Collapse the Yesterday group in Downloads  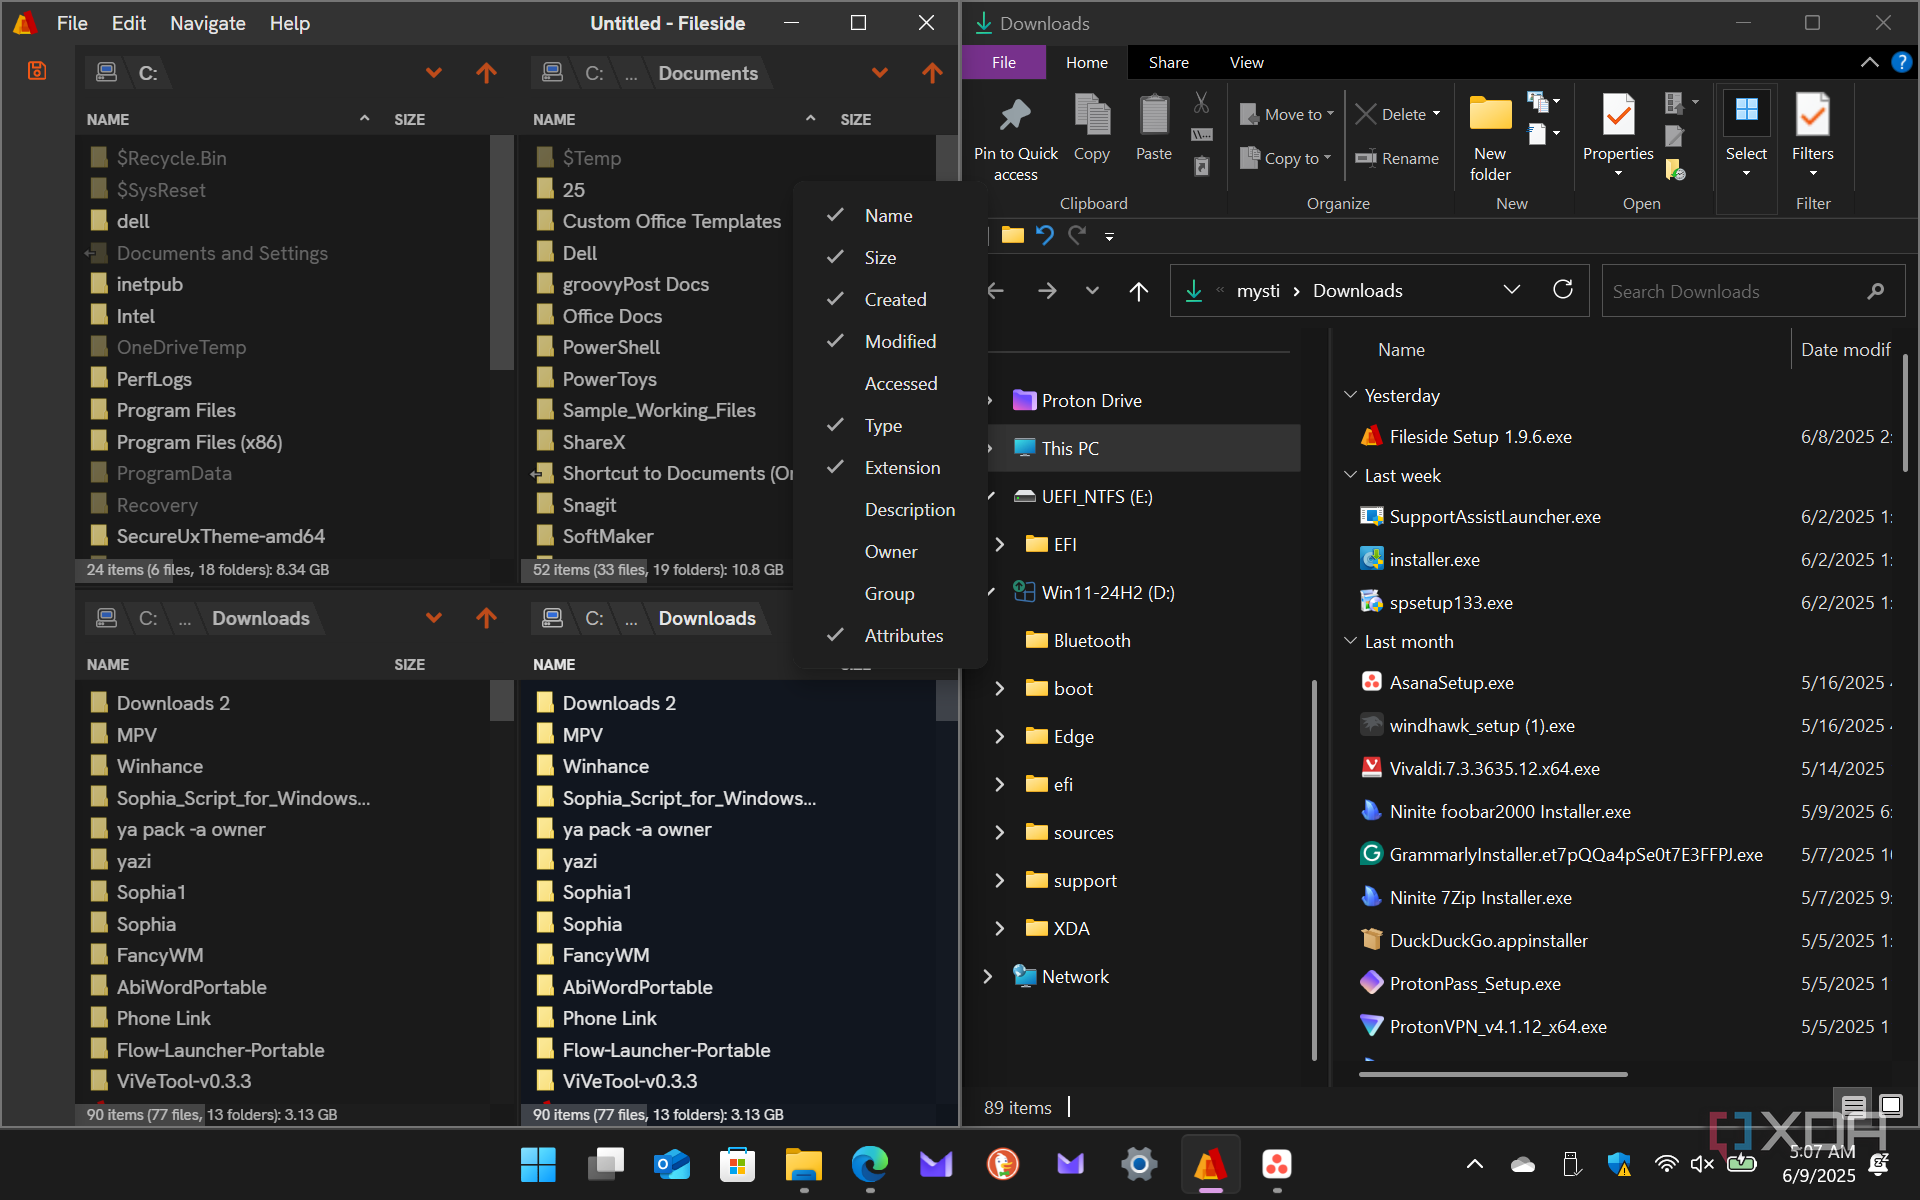point(1351,395)
